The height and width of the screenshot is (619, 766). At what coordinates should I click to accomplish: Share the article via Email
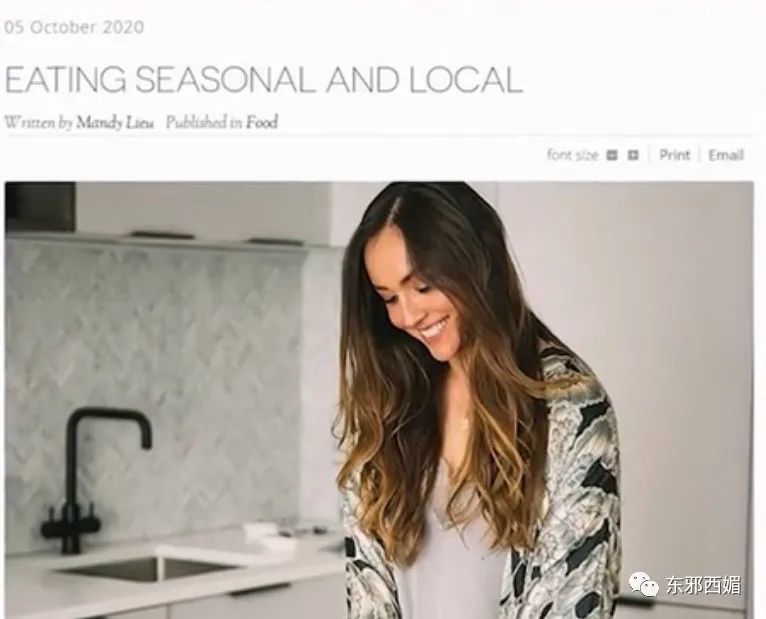click(726, 155)
